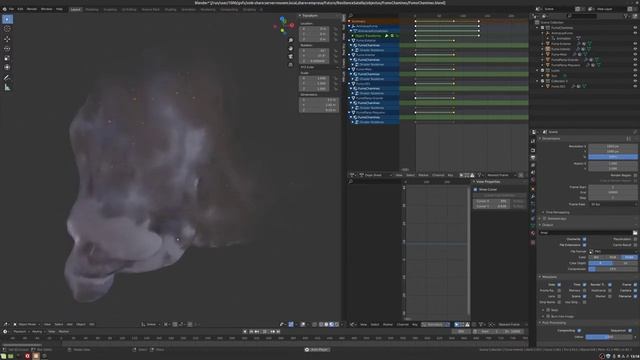Click the output path folder browse icon
Image resolution: width=640 pixels, height=360 pixels.
pyautogui.click(x=635, y=233)
